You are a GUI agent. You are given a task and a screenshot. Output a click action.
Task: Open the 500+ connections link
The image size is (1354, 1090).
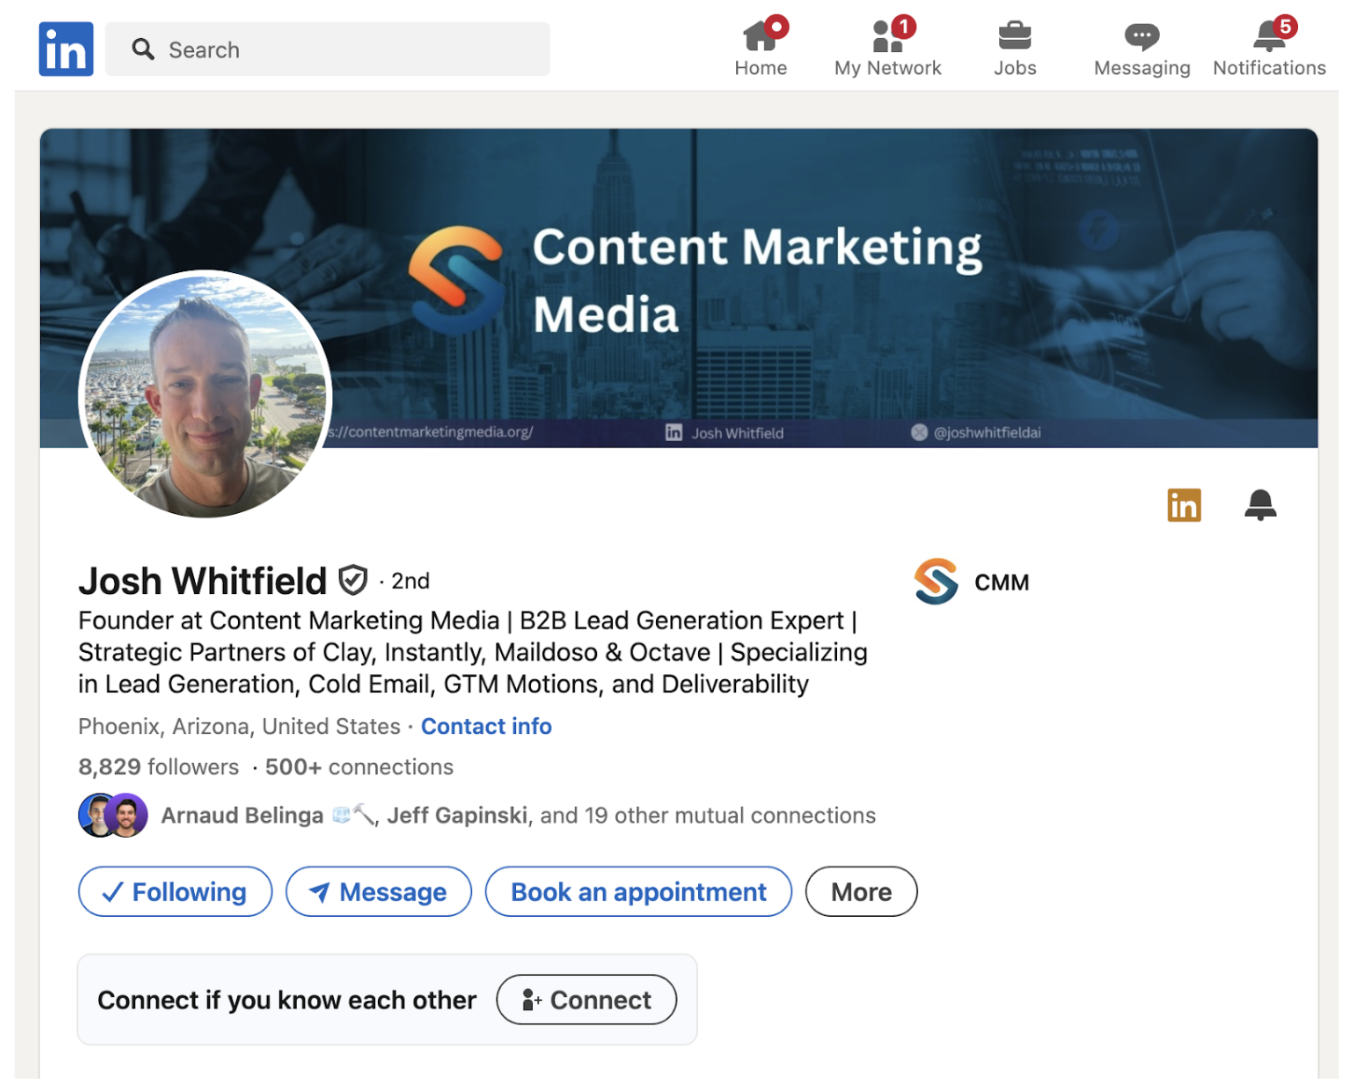point(359,767)
